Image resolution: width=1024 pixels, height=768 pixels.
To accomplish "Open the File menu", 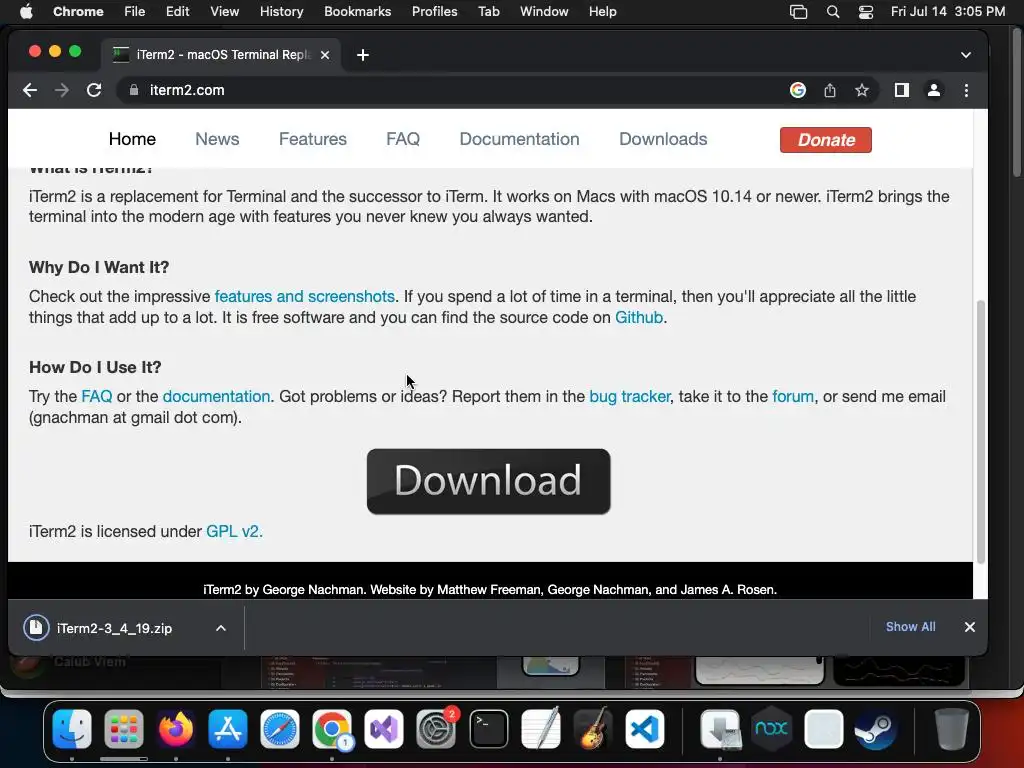I will 135,12.
